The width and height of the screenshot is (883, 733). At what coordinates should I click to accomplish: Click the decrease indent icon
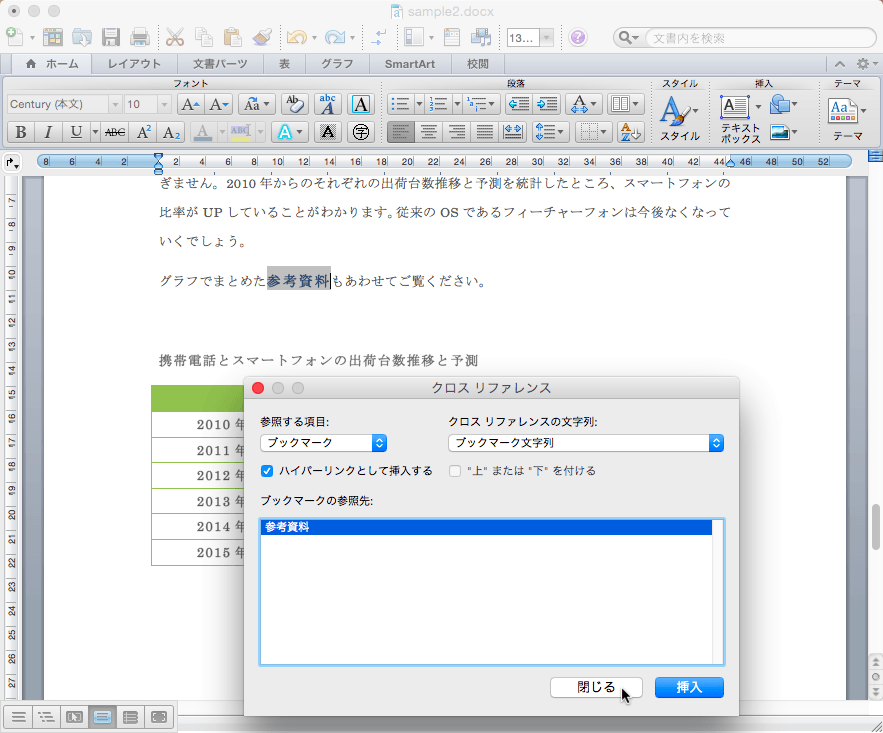coord(519,104)
